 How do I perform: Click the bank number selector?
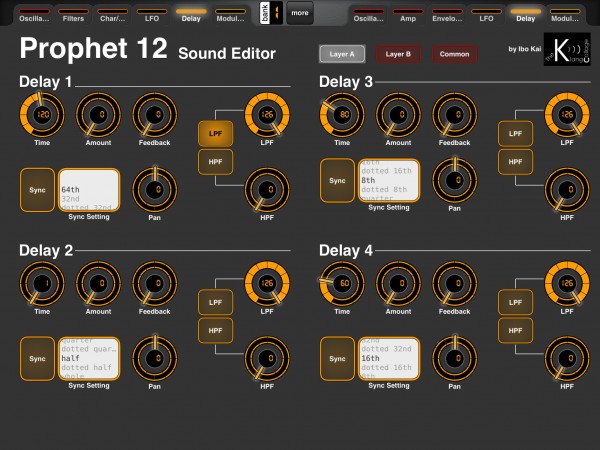tap(271, 13)
